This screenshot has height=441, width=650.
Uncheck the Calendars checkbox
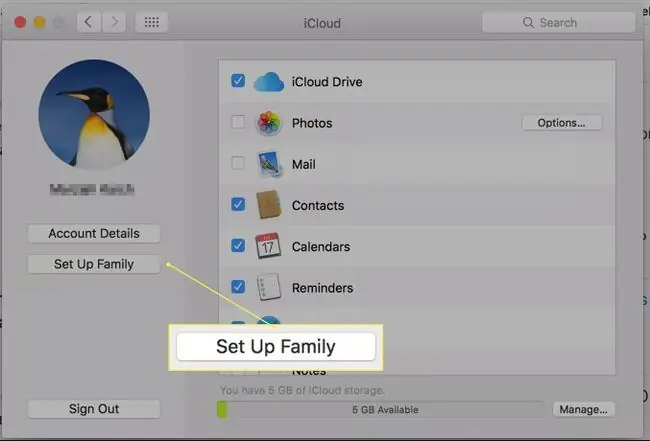pos(238,245)
